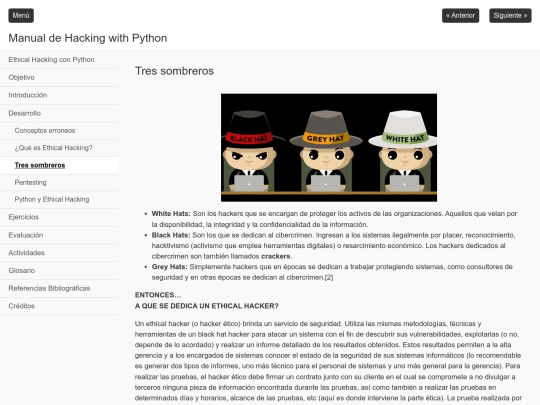Open the Actividades section

[x=59, y=253]
